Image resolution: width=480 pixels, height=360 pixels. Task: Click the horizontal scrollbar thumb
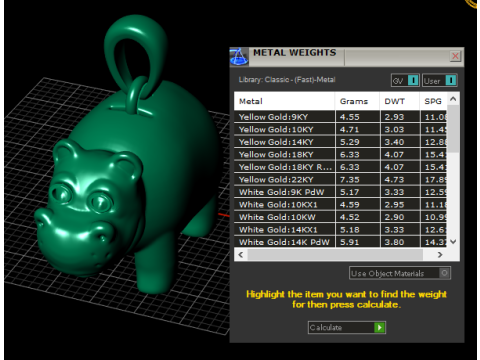(335, 255)
